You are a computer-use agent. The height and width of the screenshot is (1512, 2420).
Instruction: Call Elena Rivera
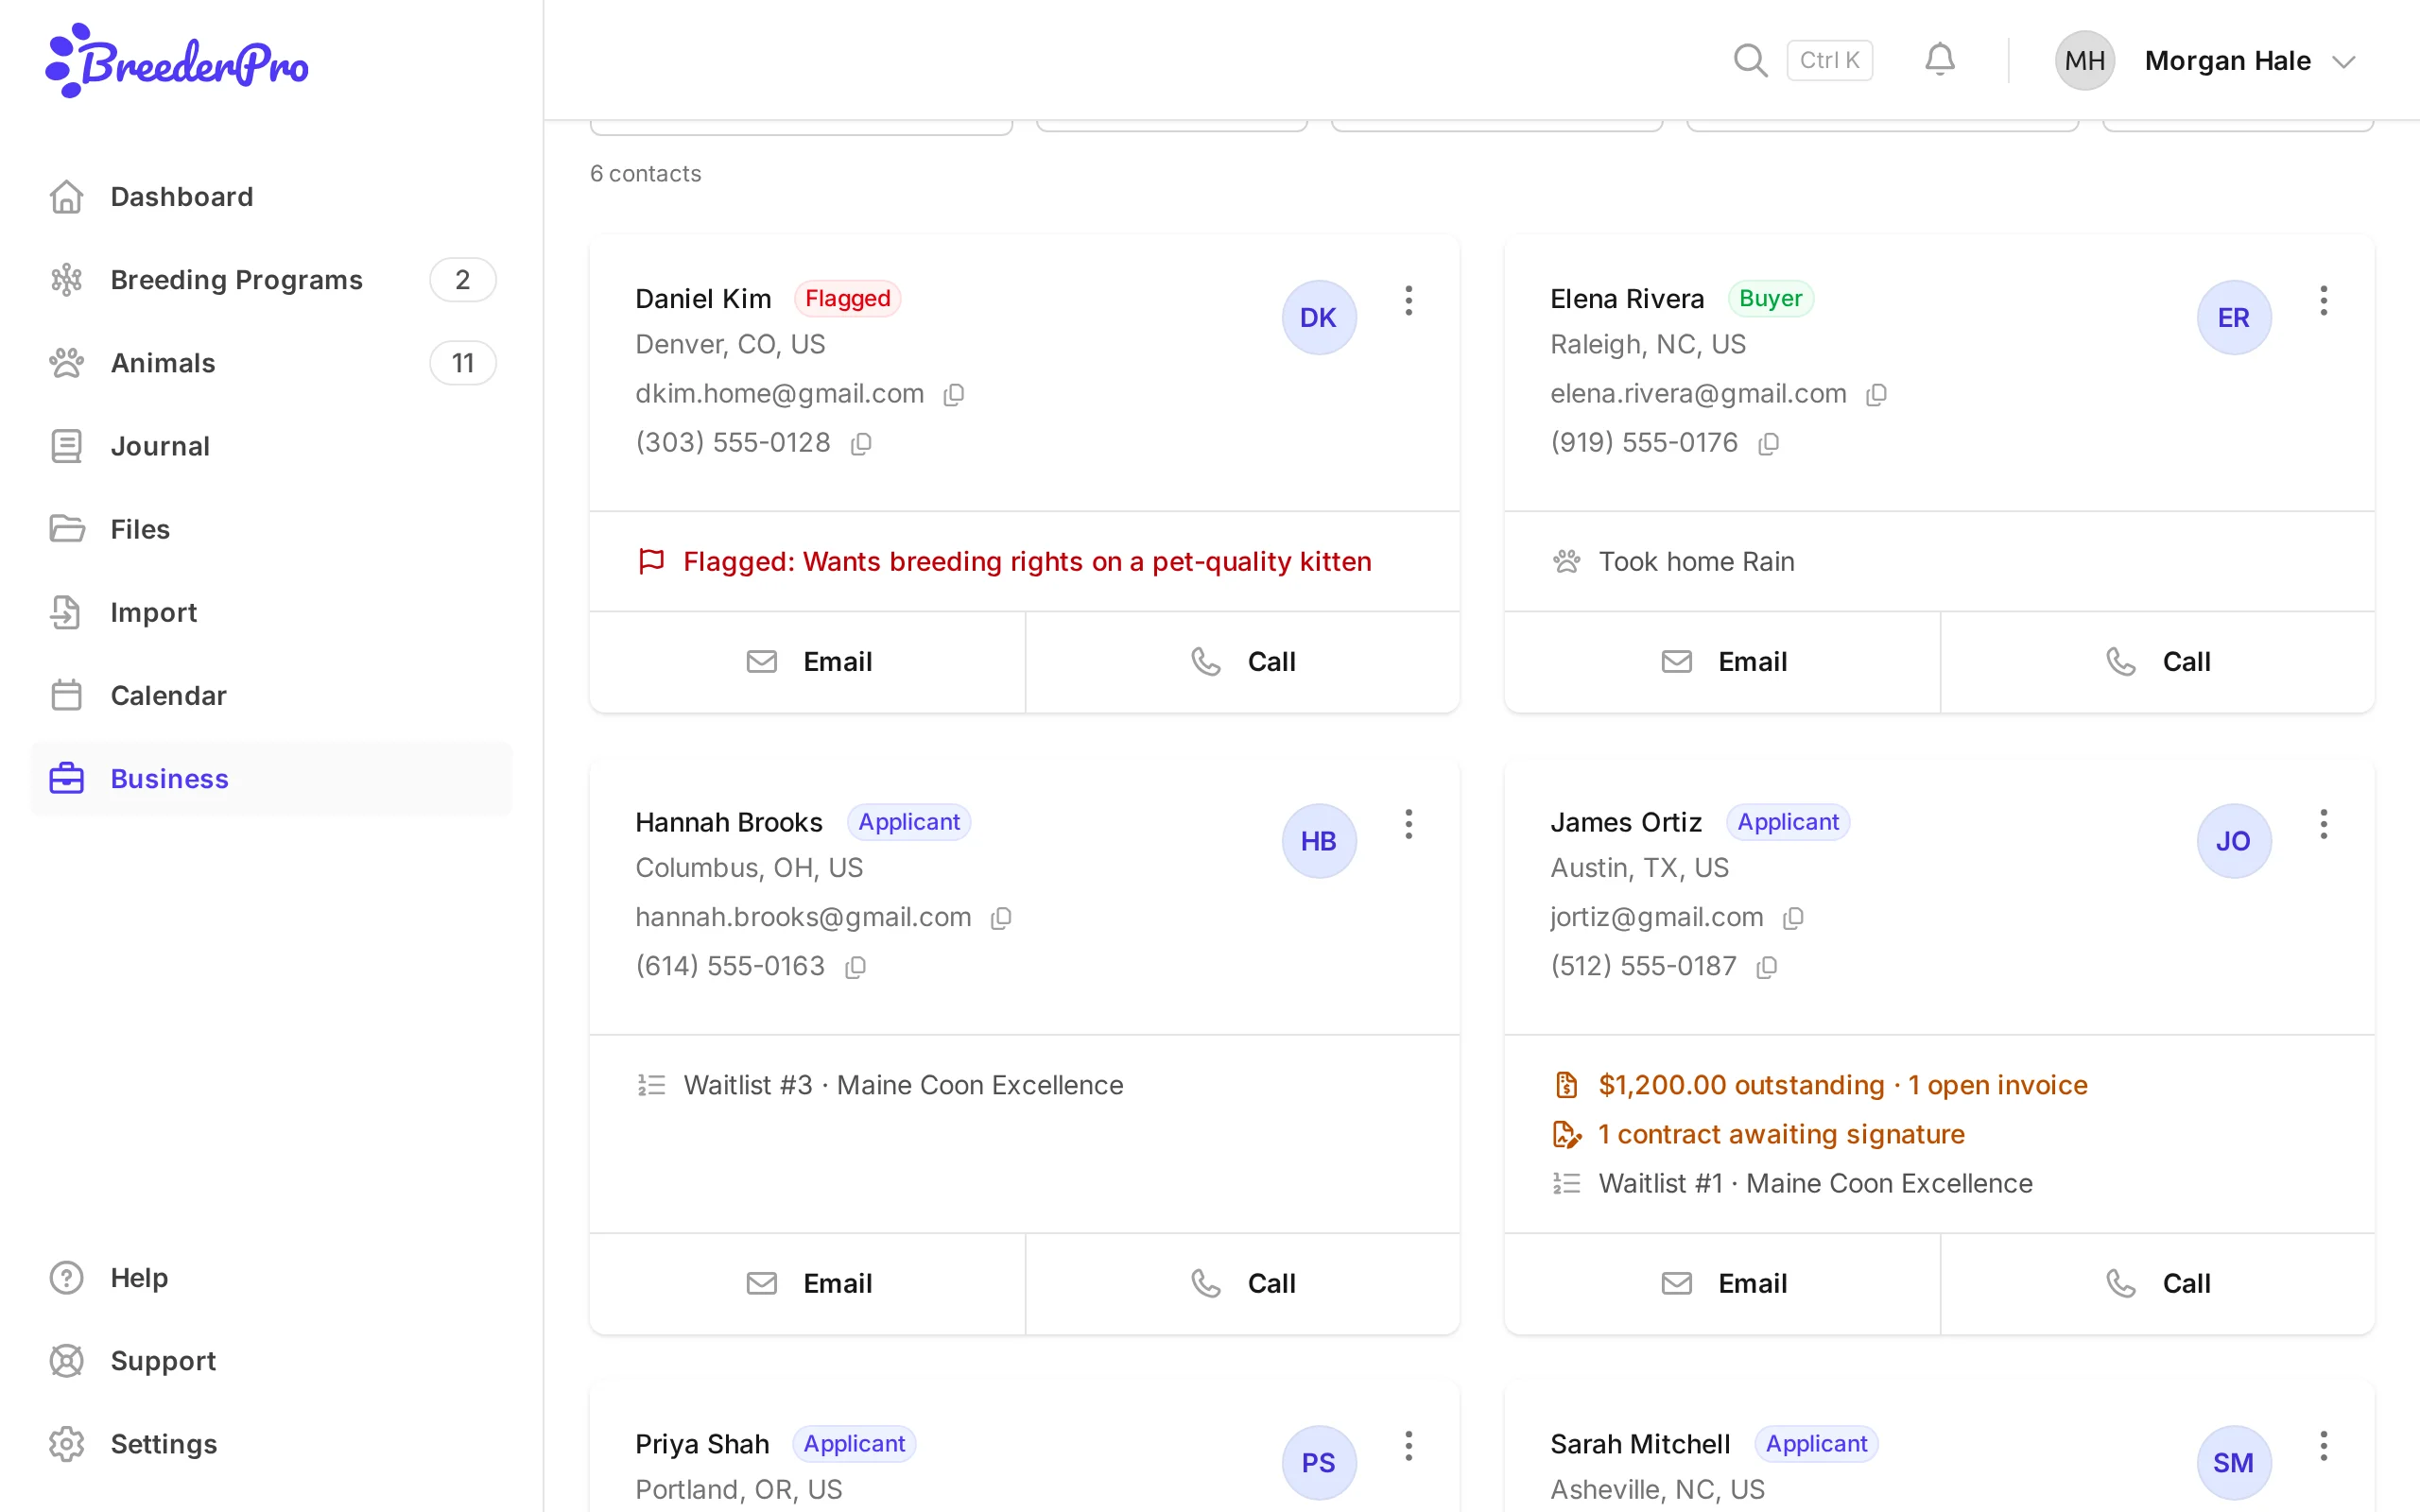(x=2158, y=662)
